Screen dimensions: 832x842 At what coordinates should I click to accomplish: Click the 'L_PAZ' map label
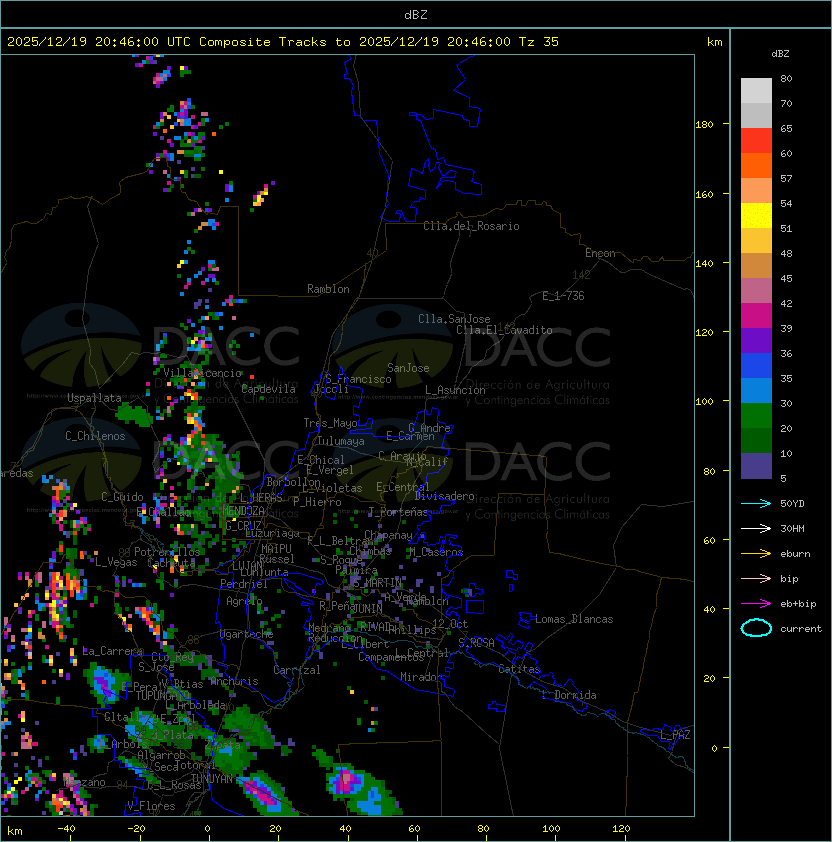pos(675,735)
